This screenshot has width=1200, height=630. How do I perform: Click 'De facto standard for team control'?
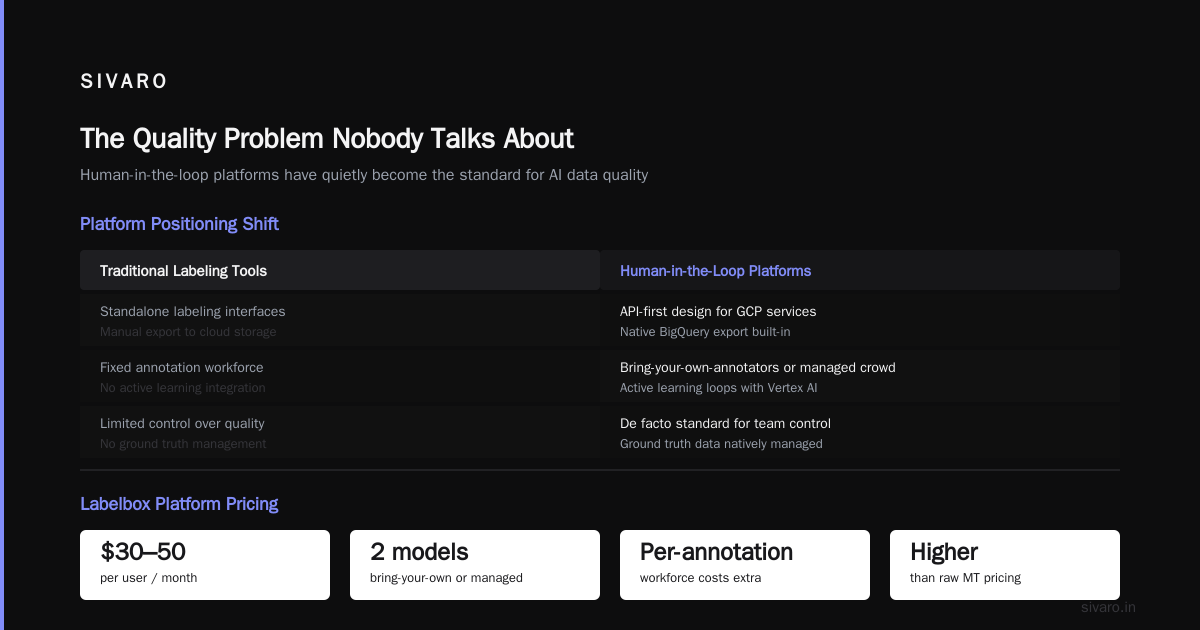coord(725,423)
